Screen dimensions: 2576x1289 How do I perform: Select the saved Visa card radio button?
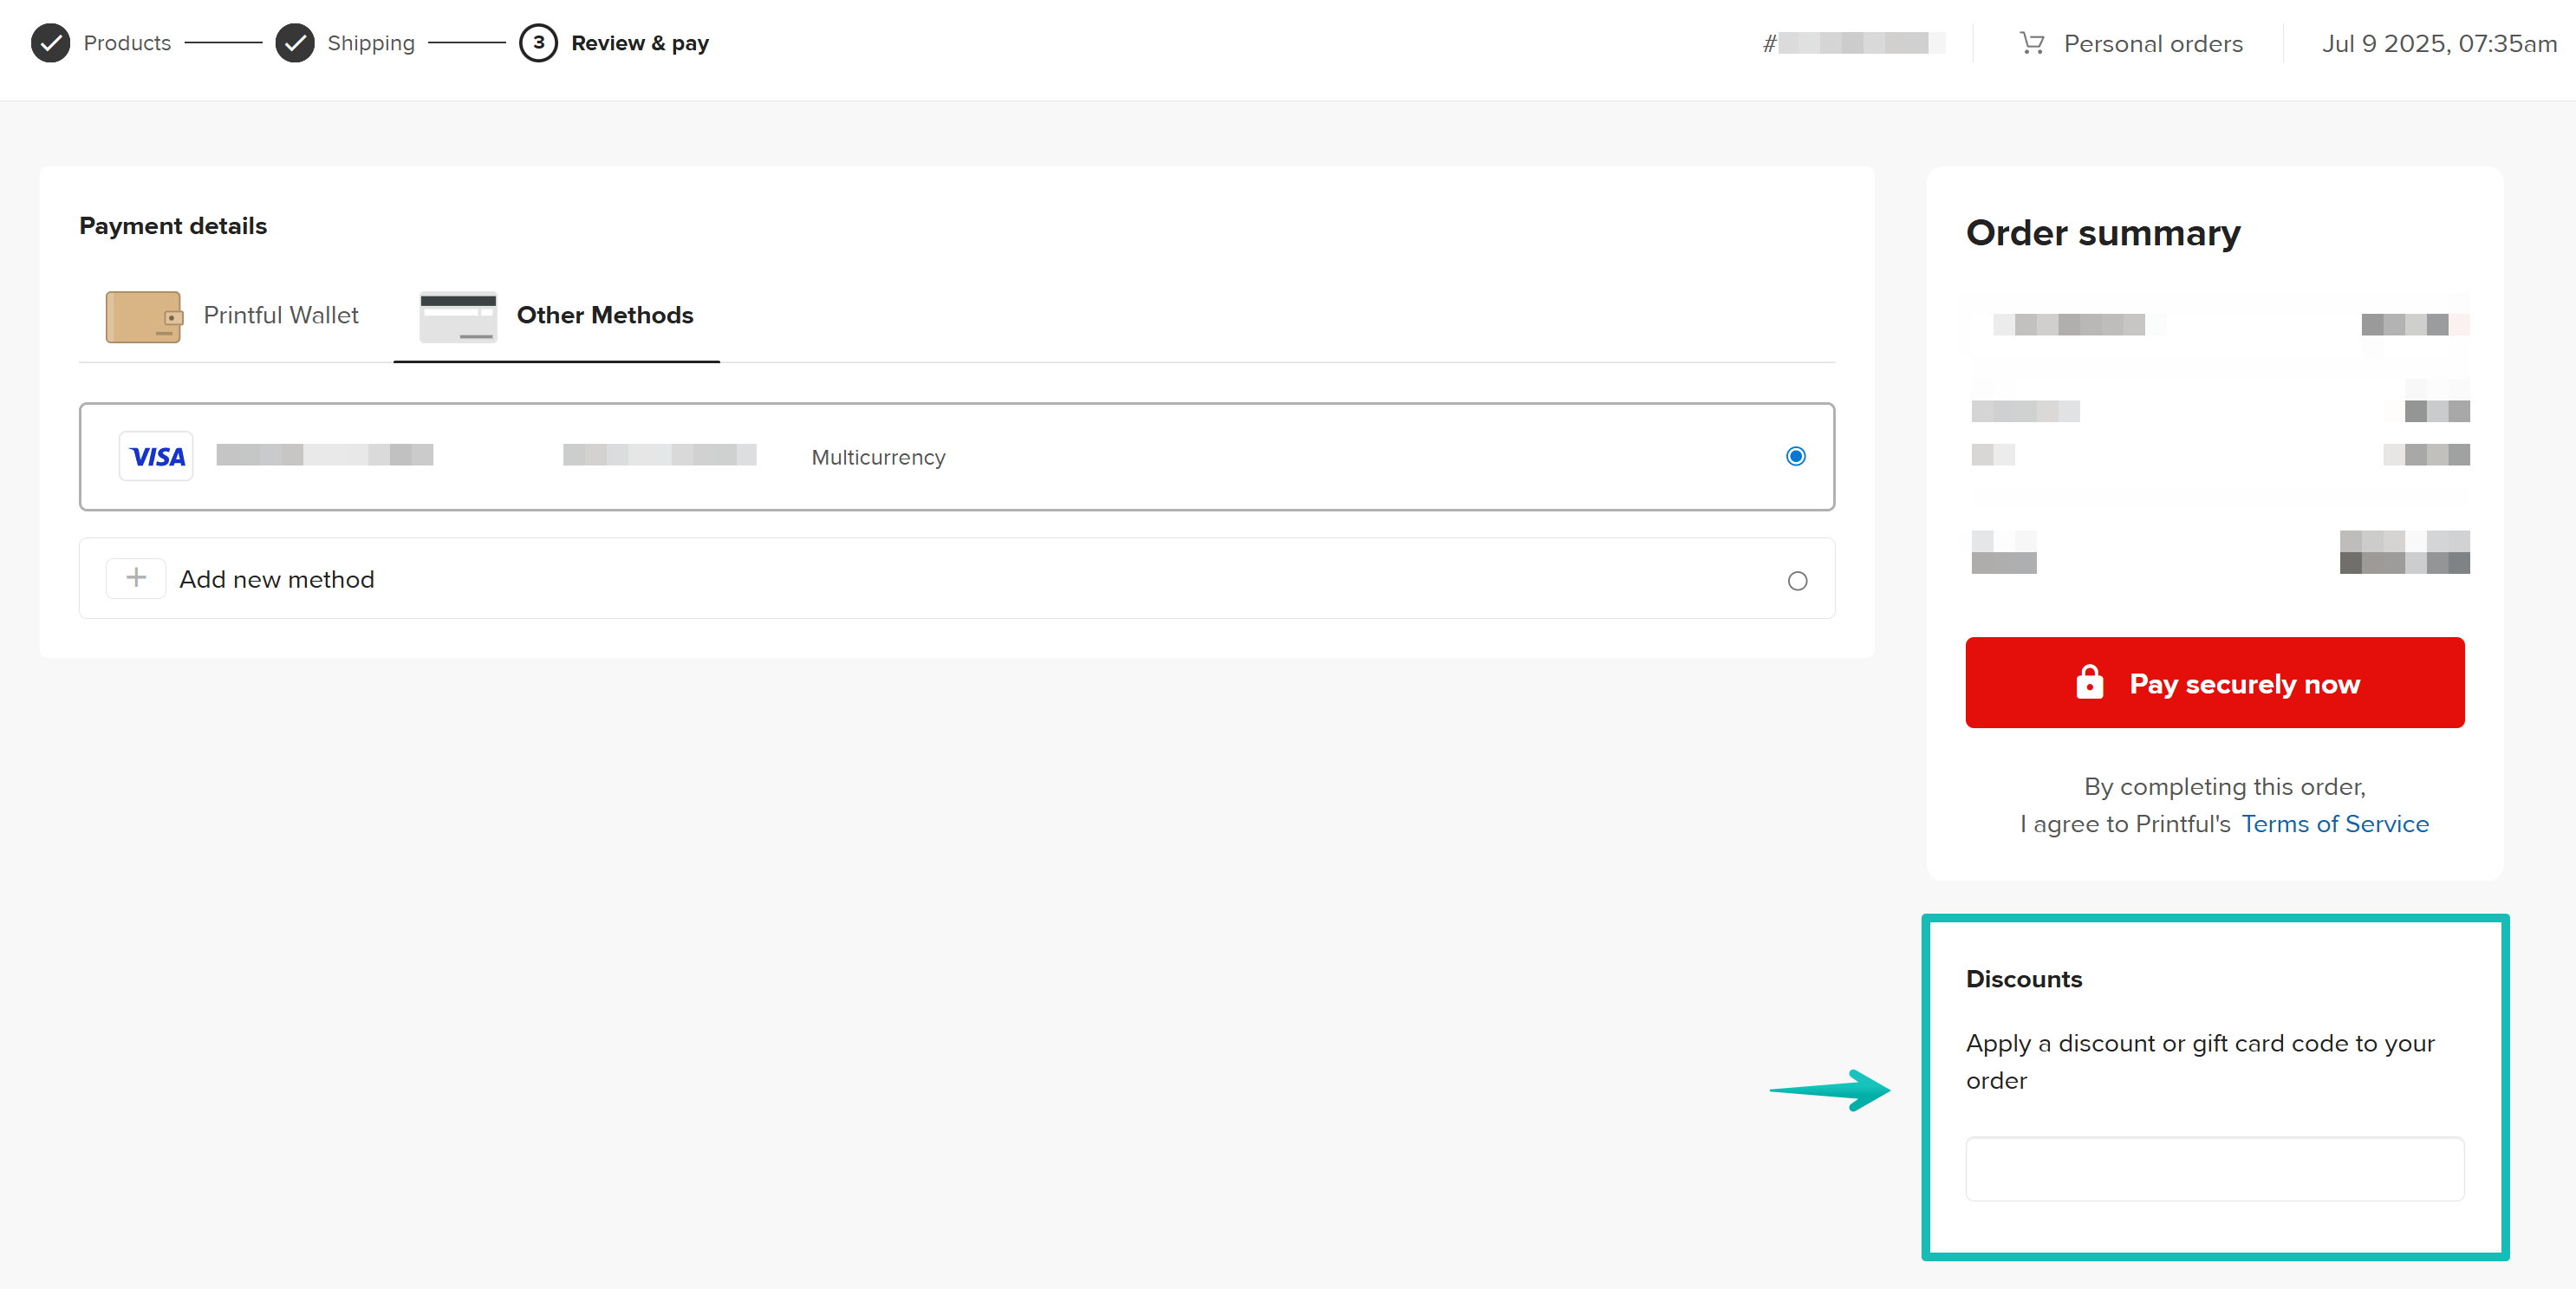[x=1795, y=456]
